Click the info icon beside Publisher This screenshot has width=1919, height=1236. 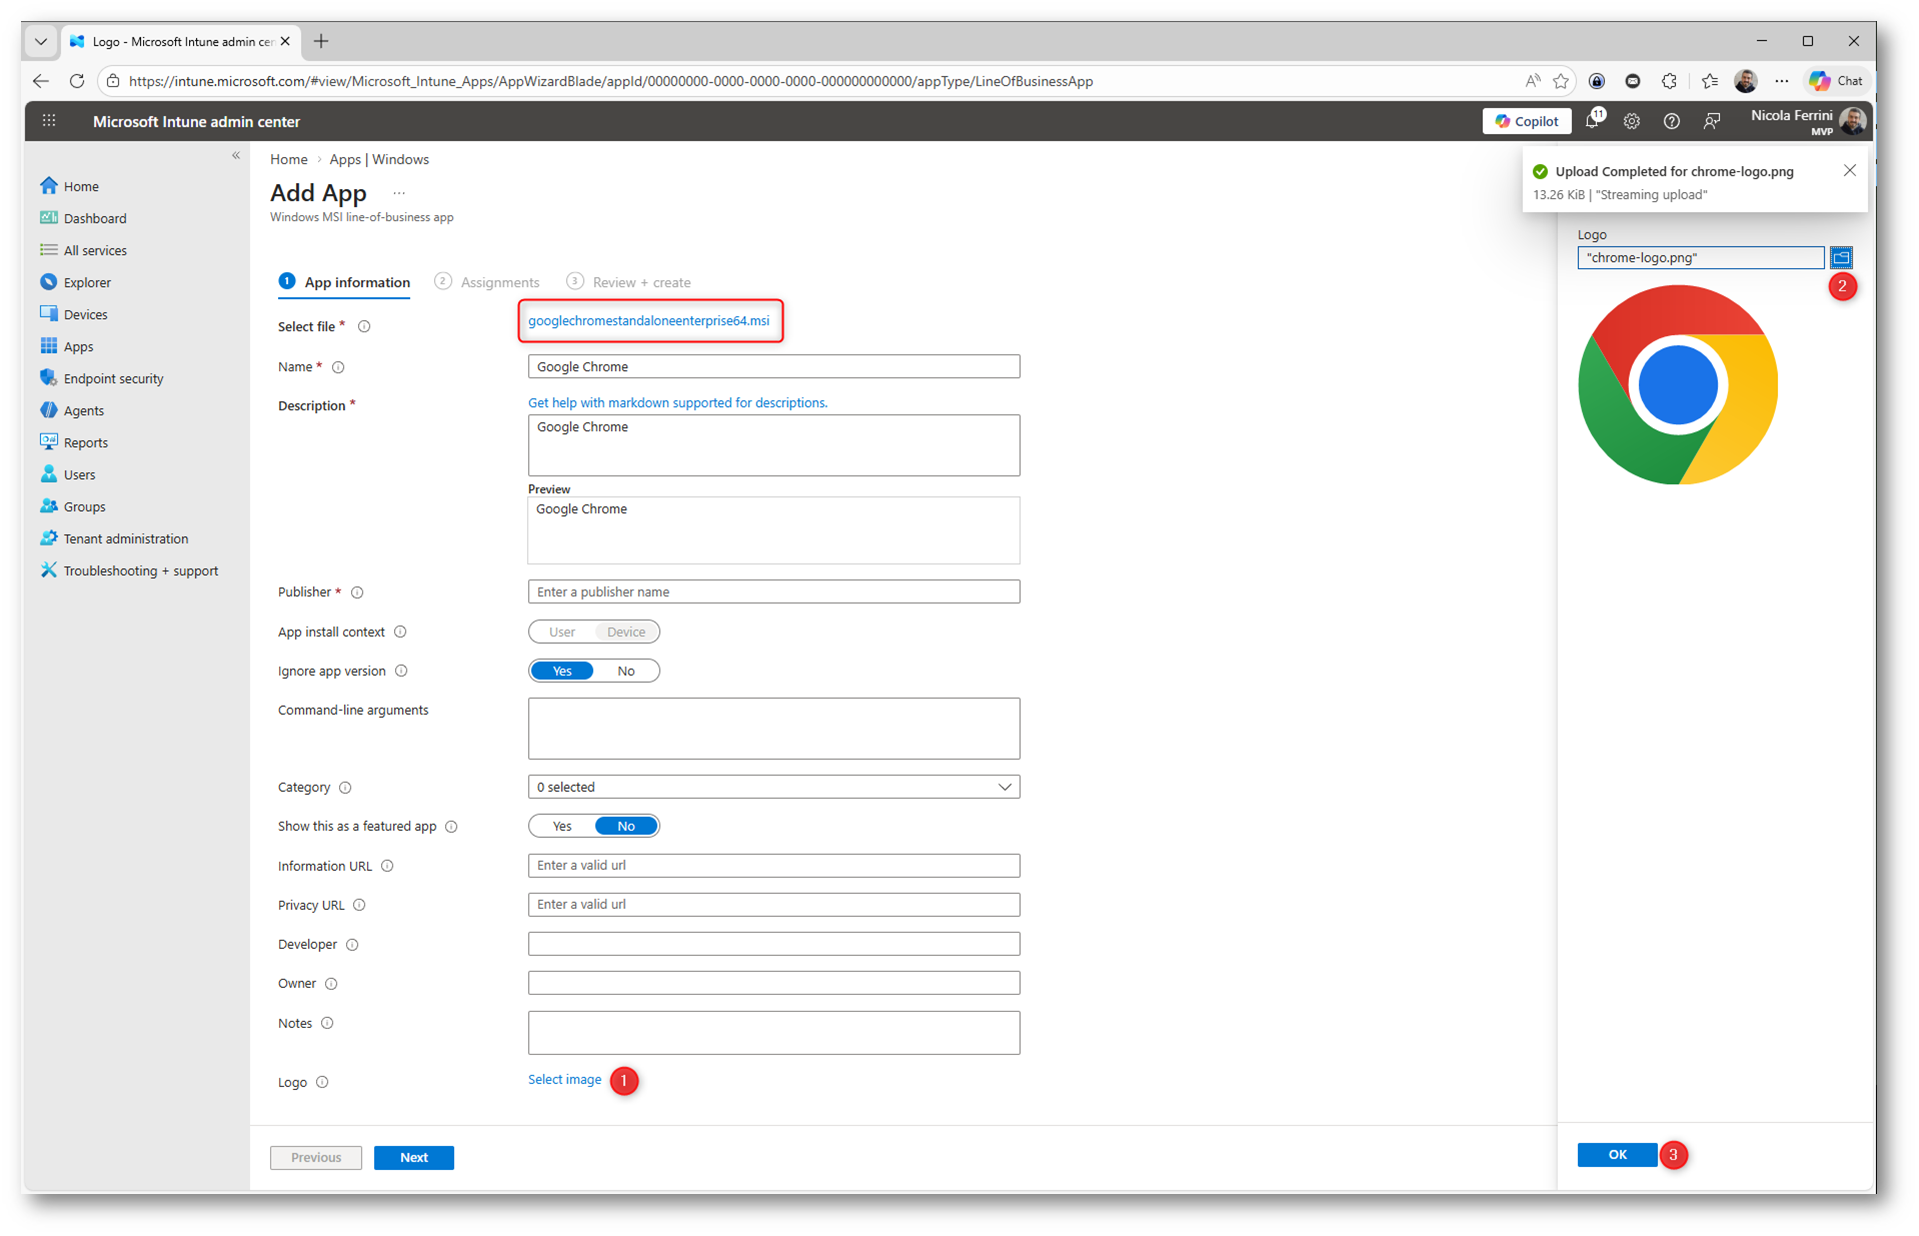click(357, 592)
